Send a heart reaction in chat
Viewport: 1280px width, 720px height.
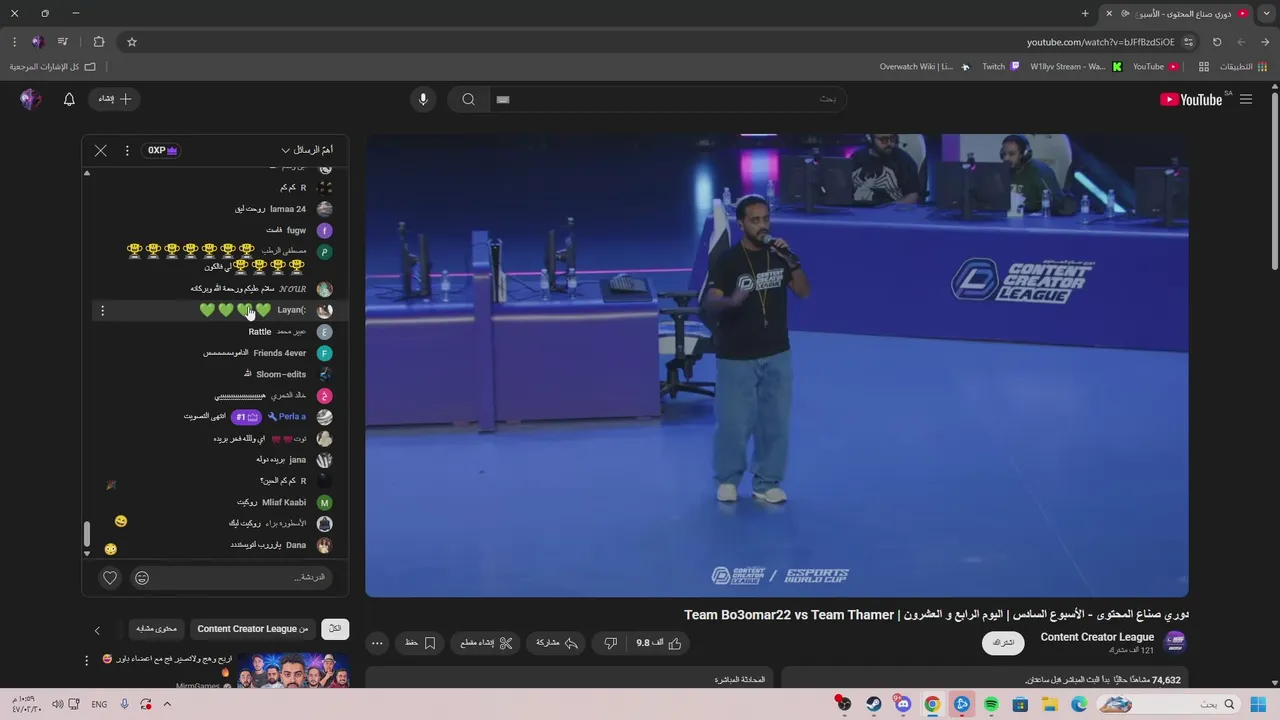(x=110, y=577)
